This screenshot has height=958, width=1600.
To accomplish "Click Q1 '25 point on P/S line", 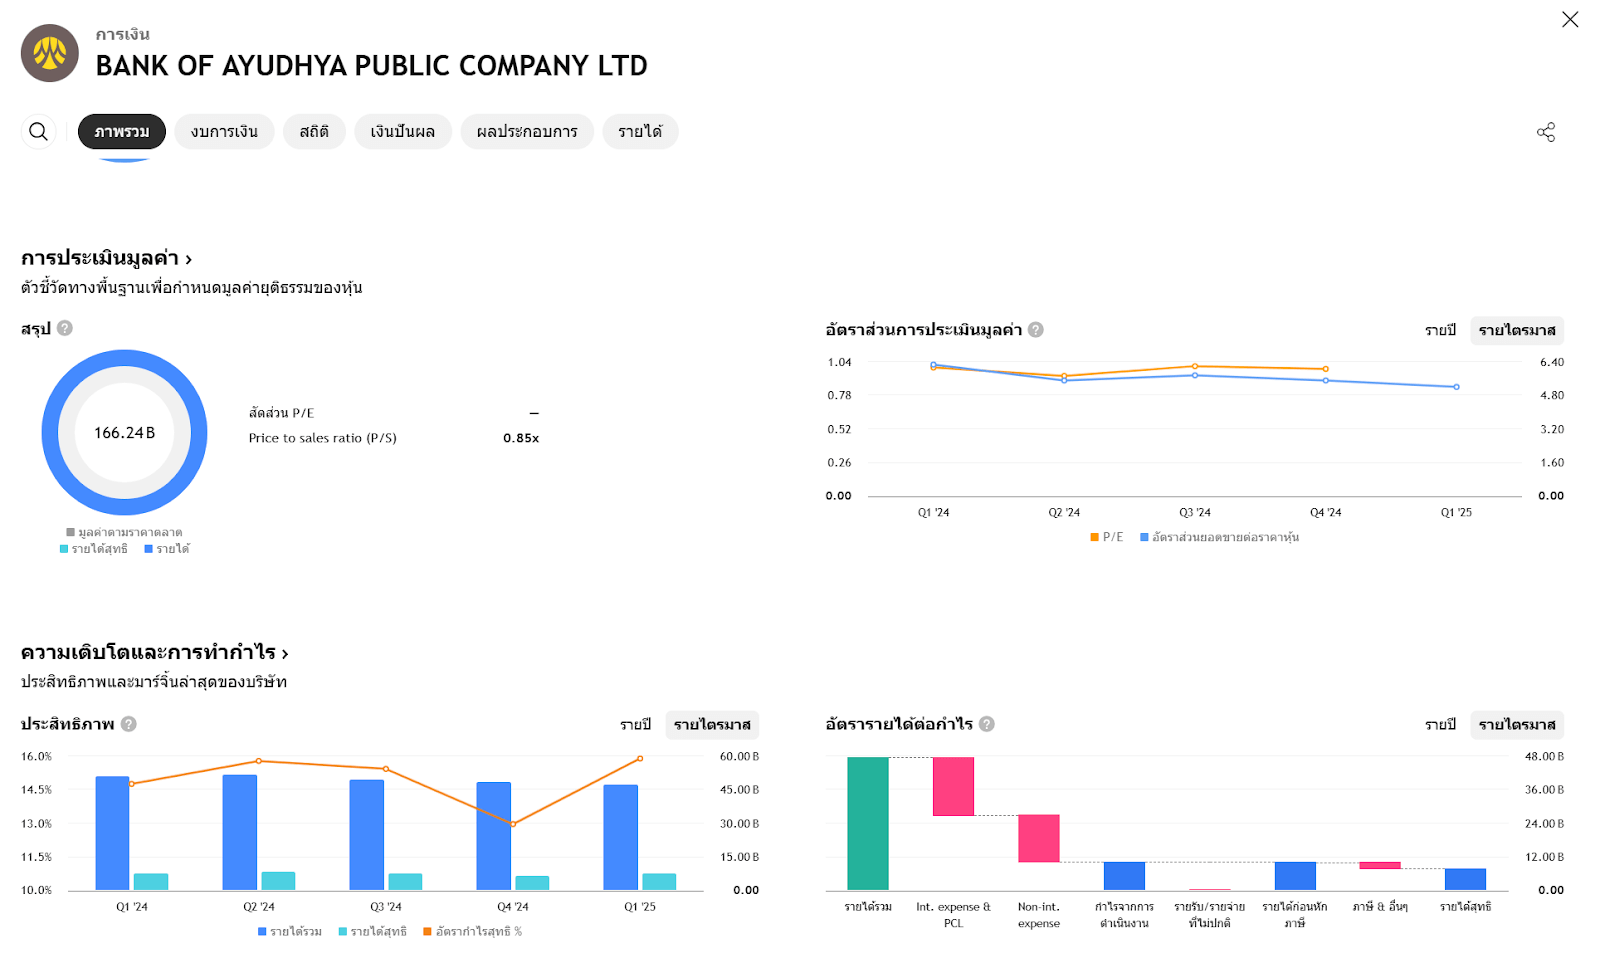I will pyautogui.click(x=1456, y=387).
